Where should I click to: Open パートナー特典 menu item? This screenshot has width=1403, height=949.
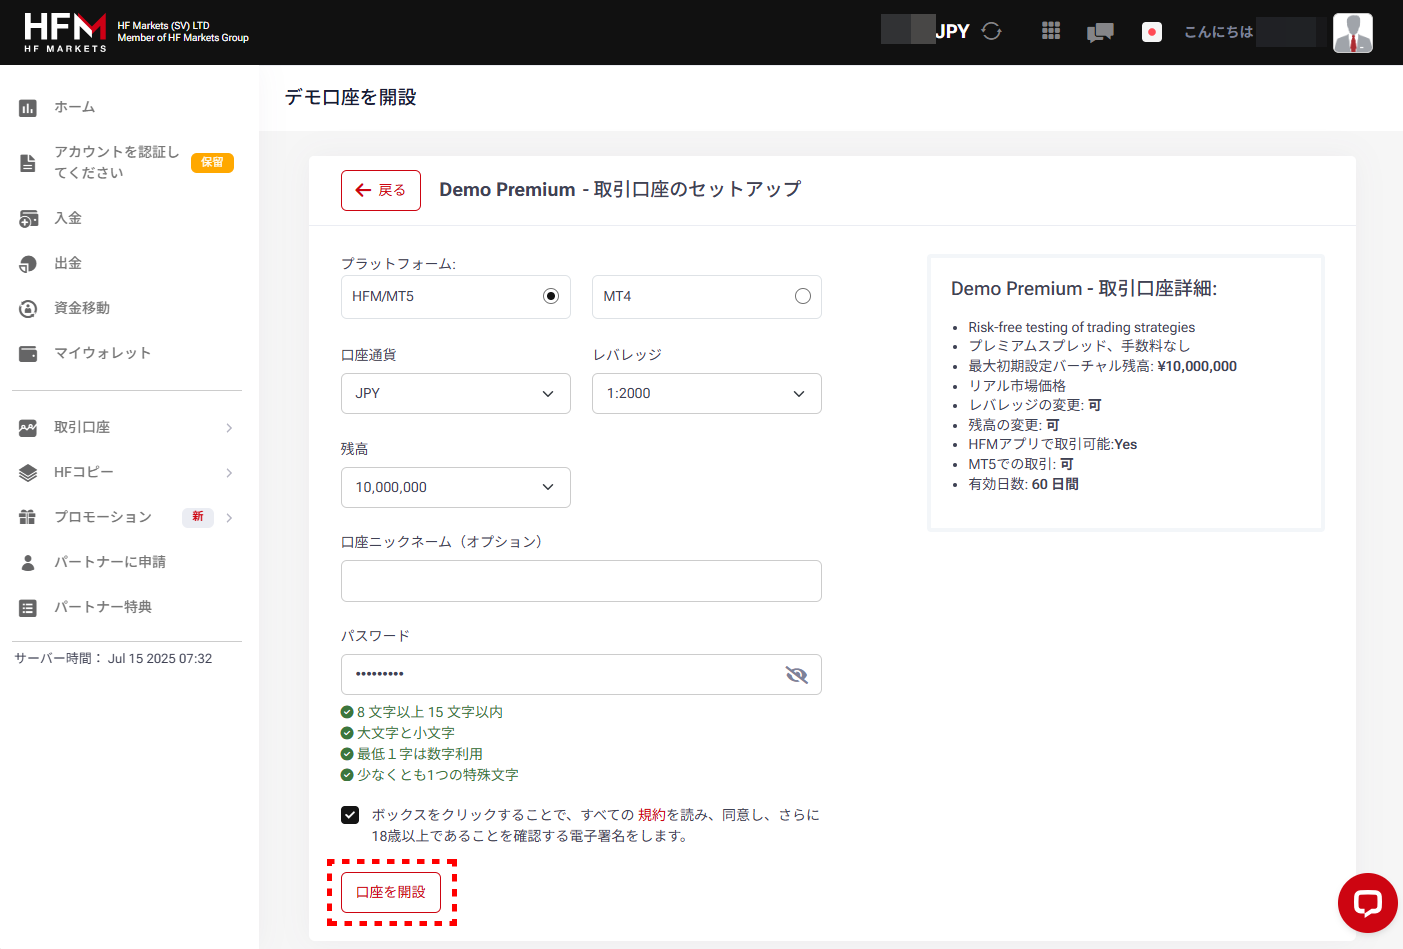coord(103,607)
